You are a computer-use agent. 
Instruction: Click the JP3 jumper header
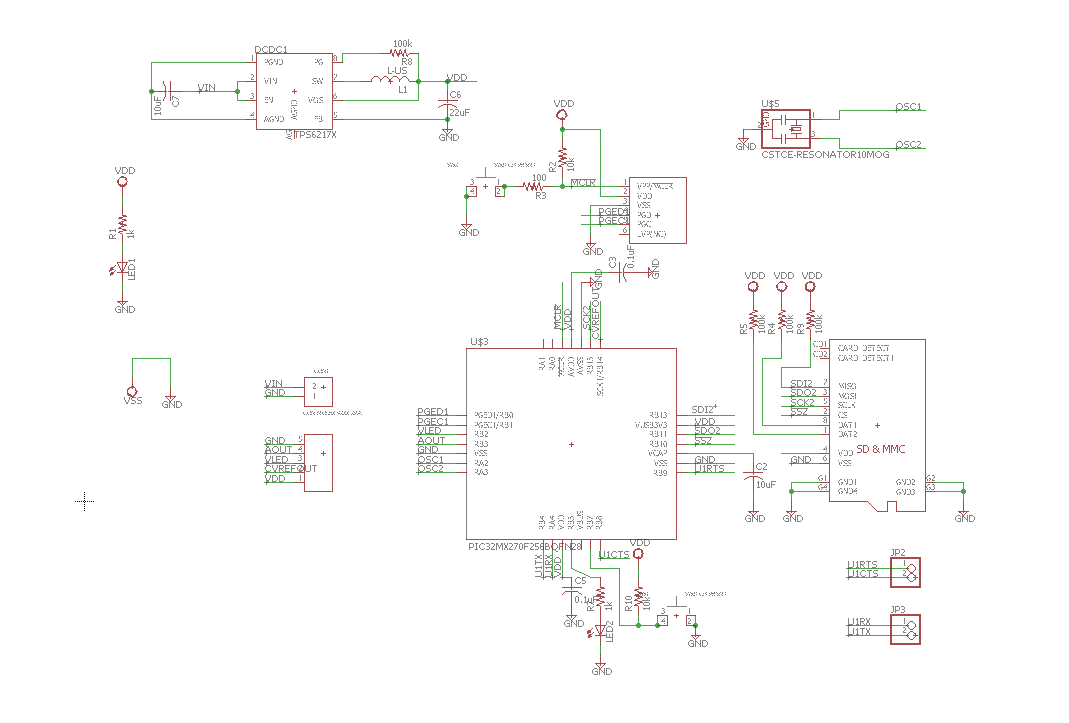pyautogui.click(x=910, y=629)
